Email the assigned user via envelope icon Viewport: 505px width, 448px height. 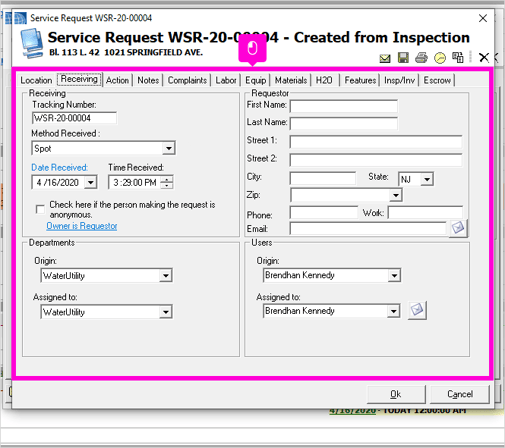(417, 310)
